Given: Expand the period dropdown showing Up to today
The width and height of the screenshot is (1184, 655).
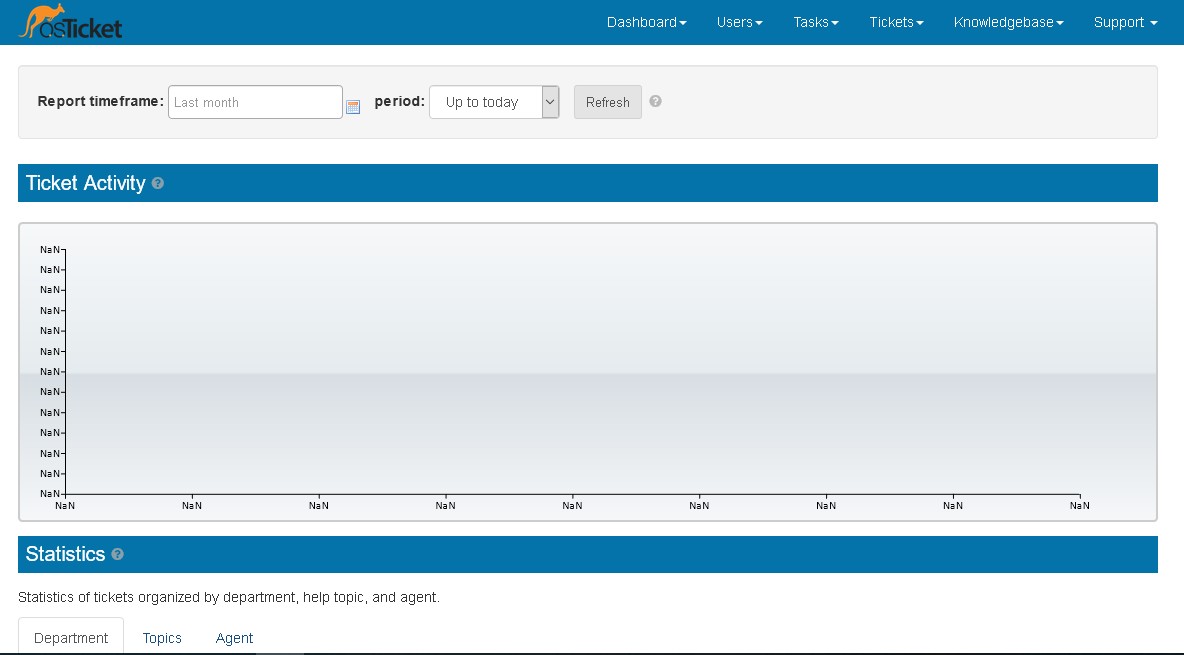Looking at the screenshot, I should [x=494, y=102].
